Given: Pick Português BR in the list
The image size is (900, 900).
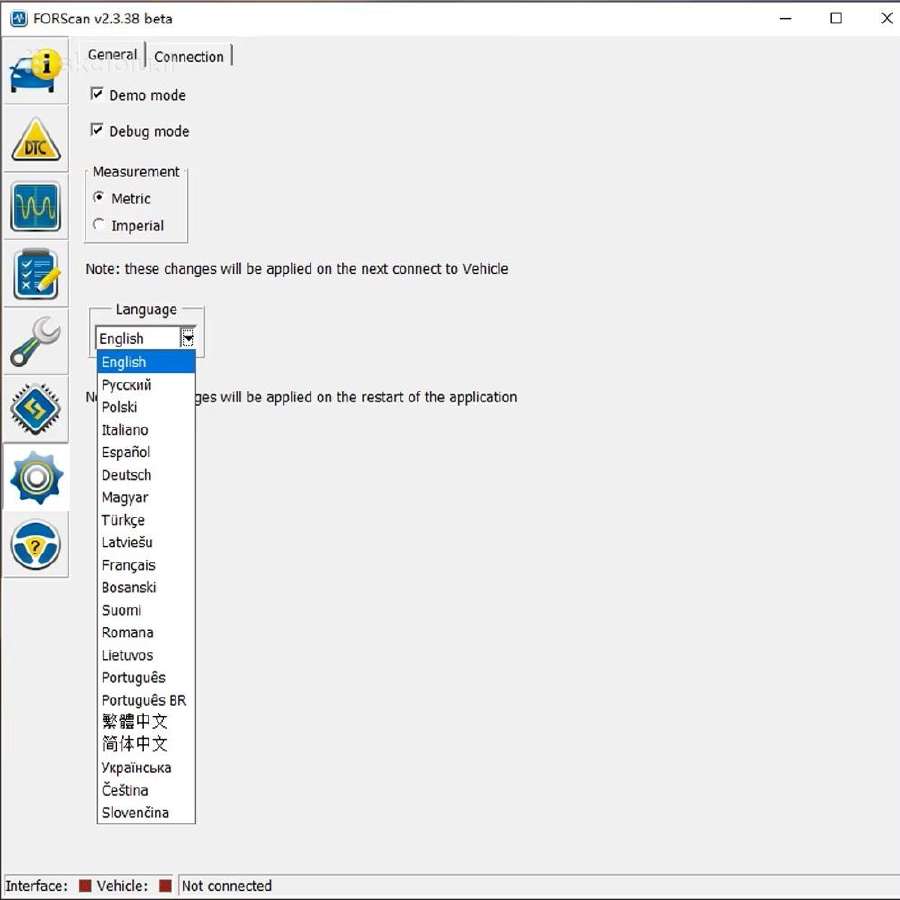Looking at the screenshot, I should (x=146, y=700).
